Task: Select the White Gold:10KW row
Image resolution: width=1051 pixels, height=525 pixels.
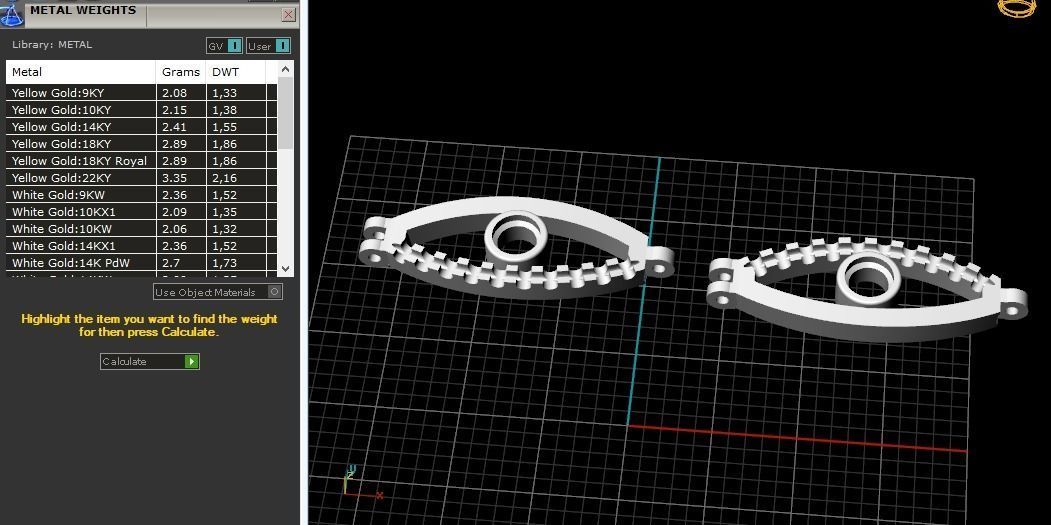Action: [141, 229]
